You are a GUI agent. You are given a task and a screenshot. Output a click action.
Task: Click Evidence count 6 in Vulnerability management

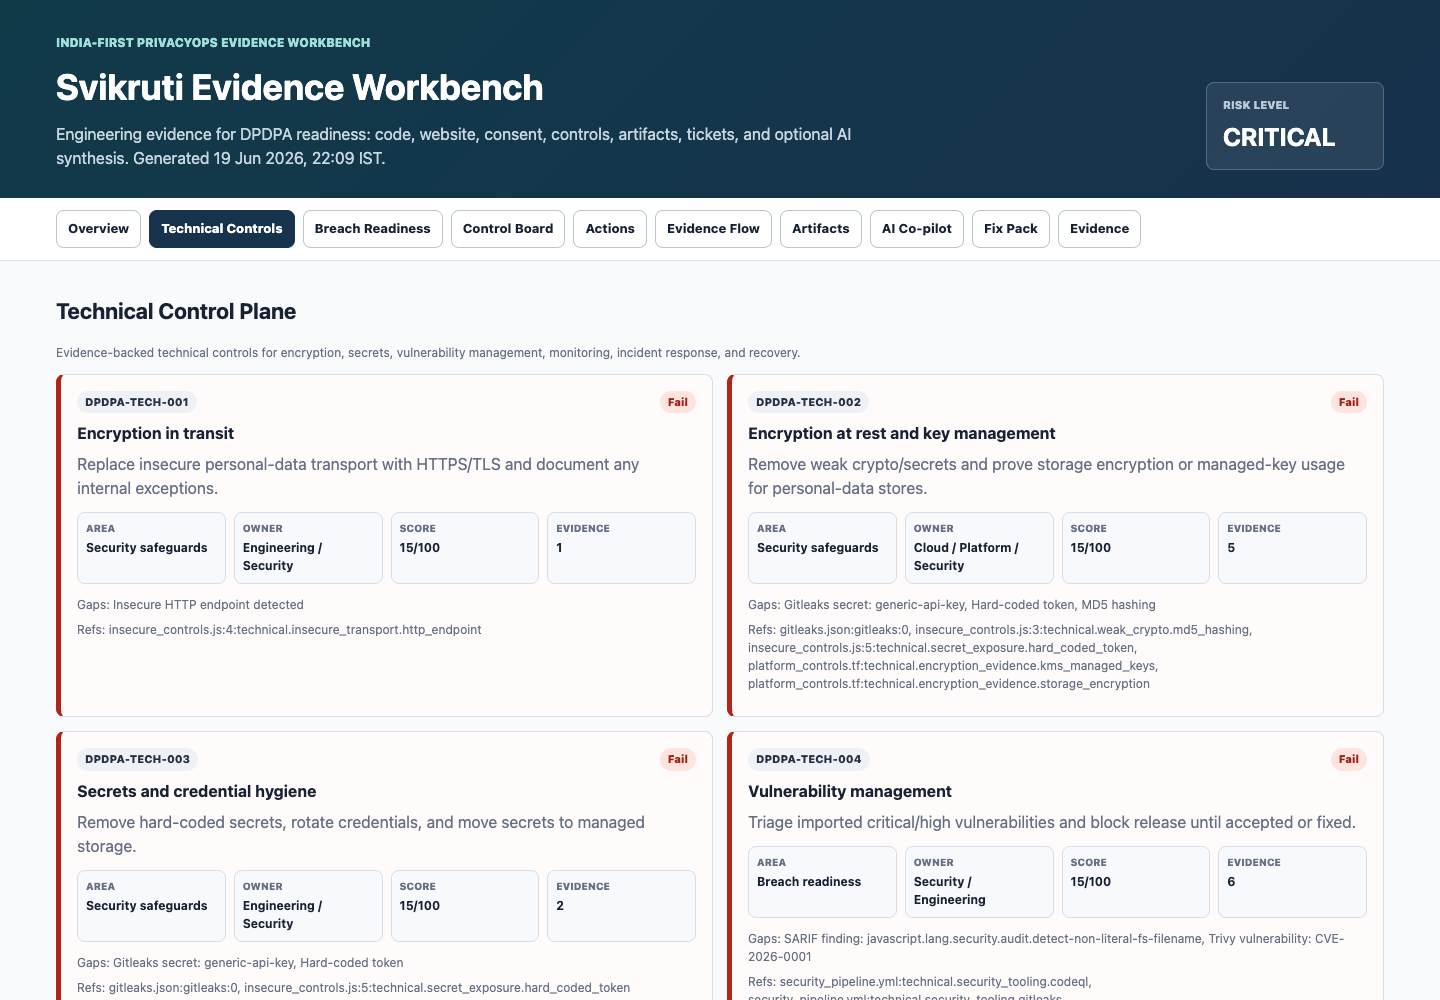coord(1292,882)
